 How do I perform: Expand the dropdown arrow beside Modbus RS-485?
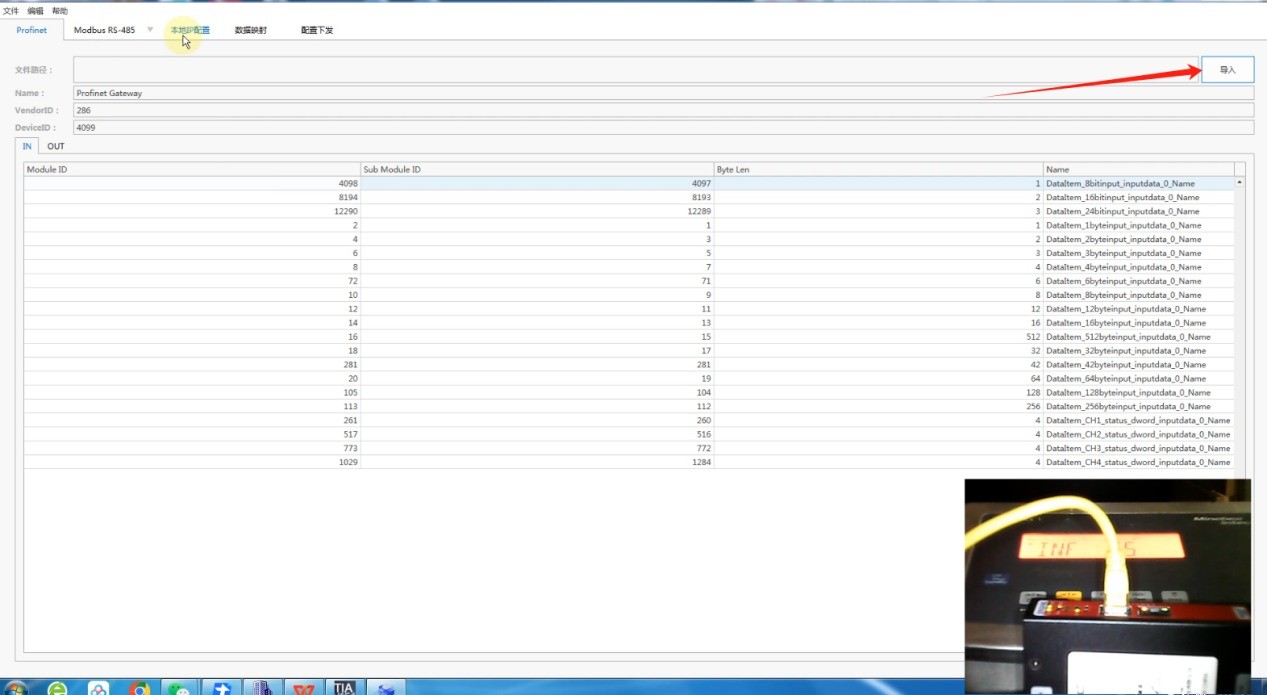click(x=150, y=30)
